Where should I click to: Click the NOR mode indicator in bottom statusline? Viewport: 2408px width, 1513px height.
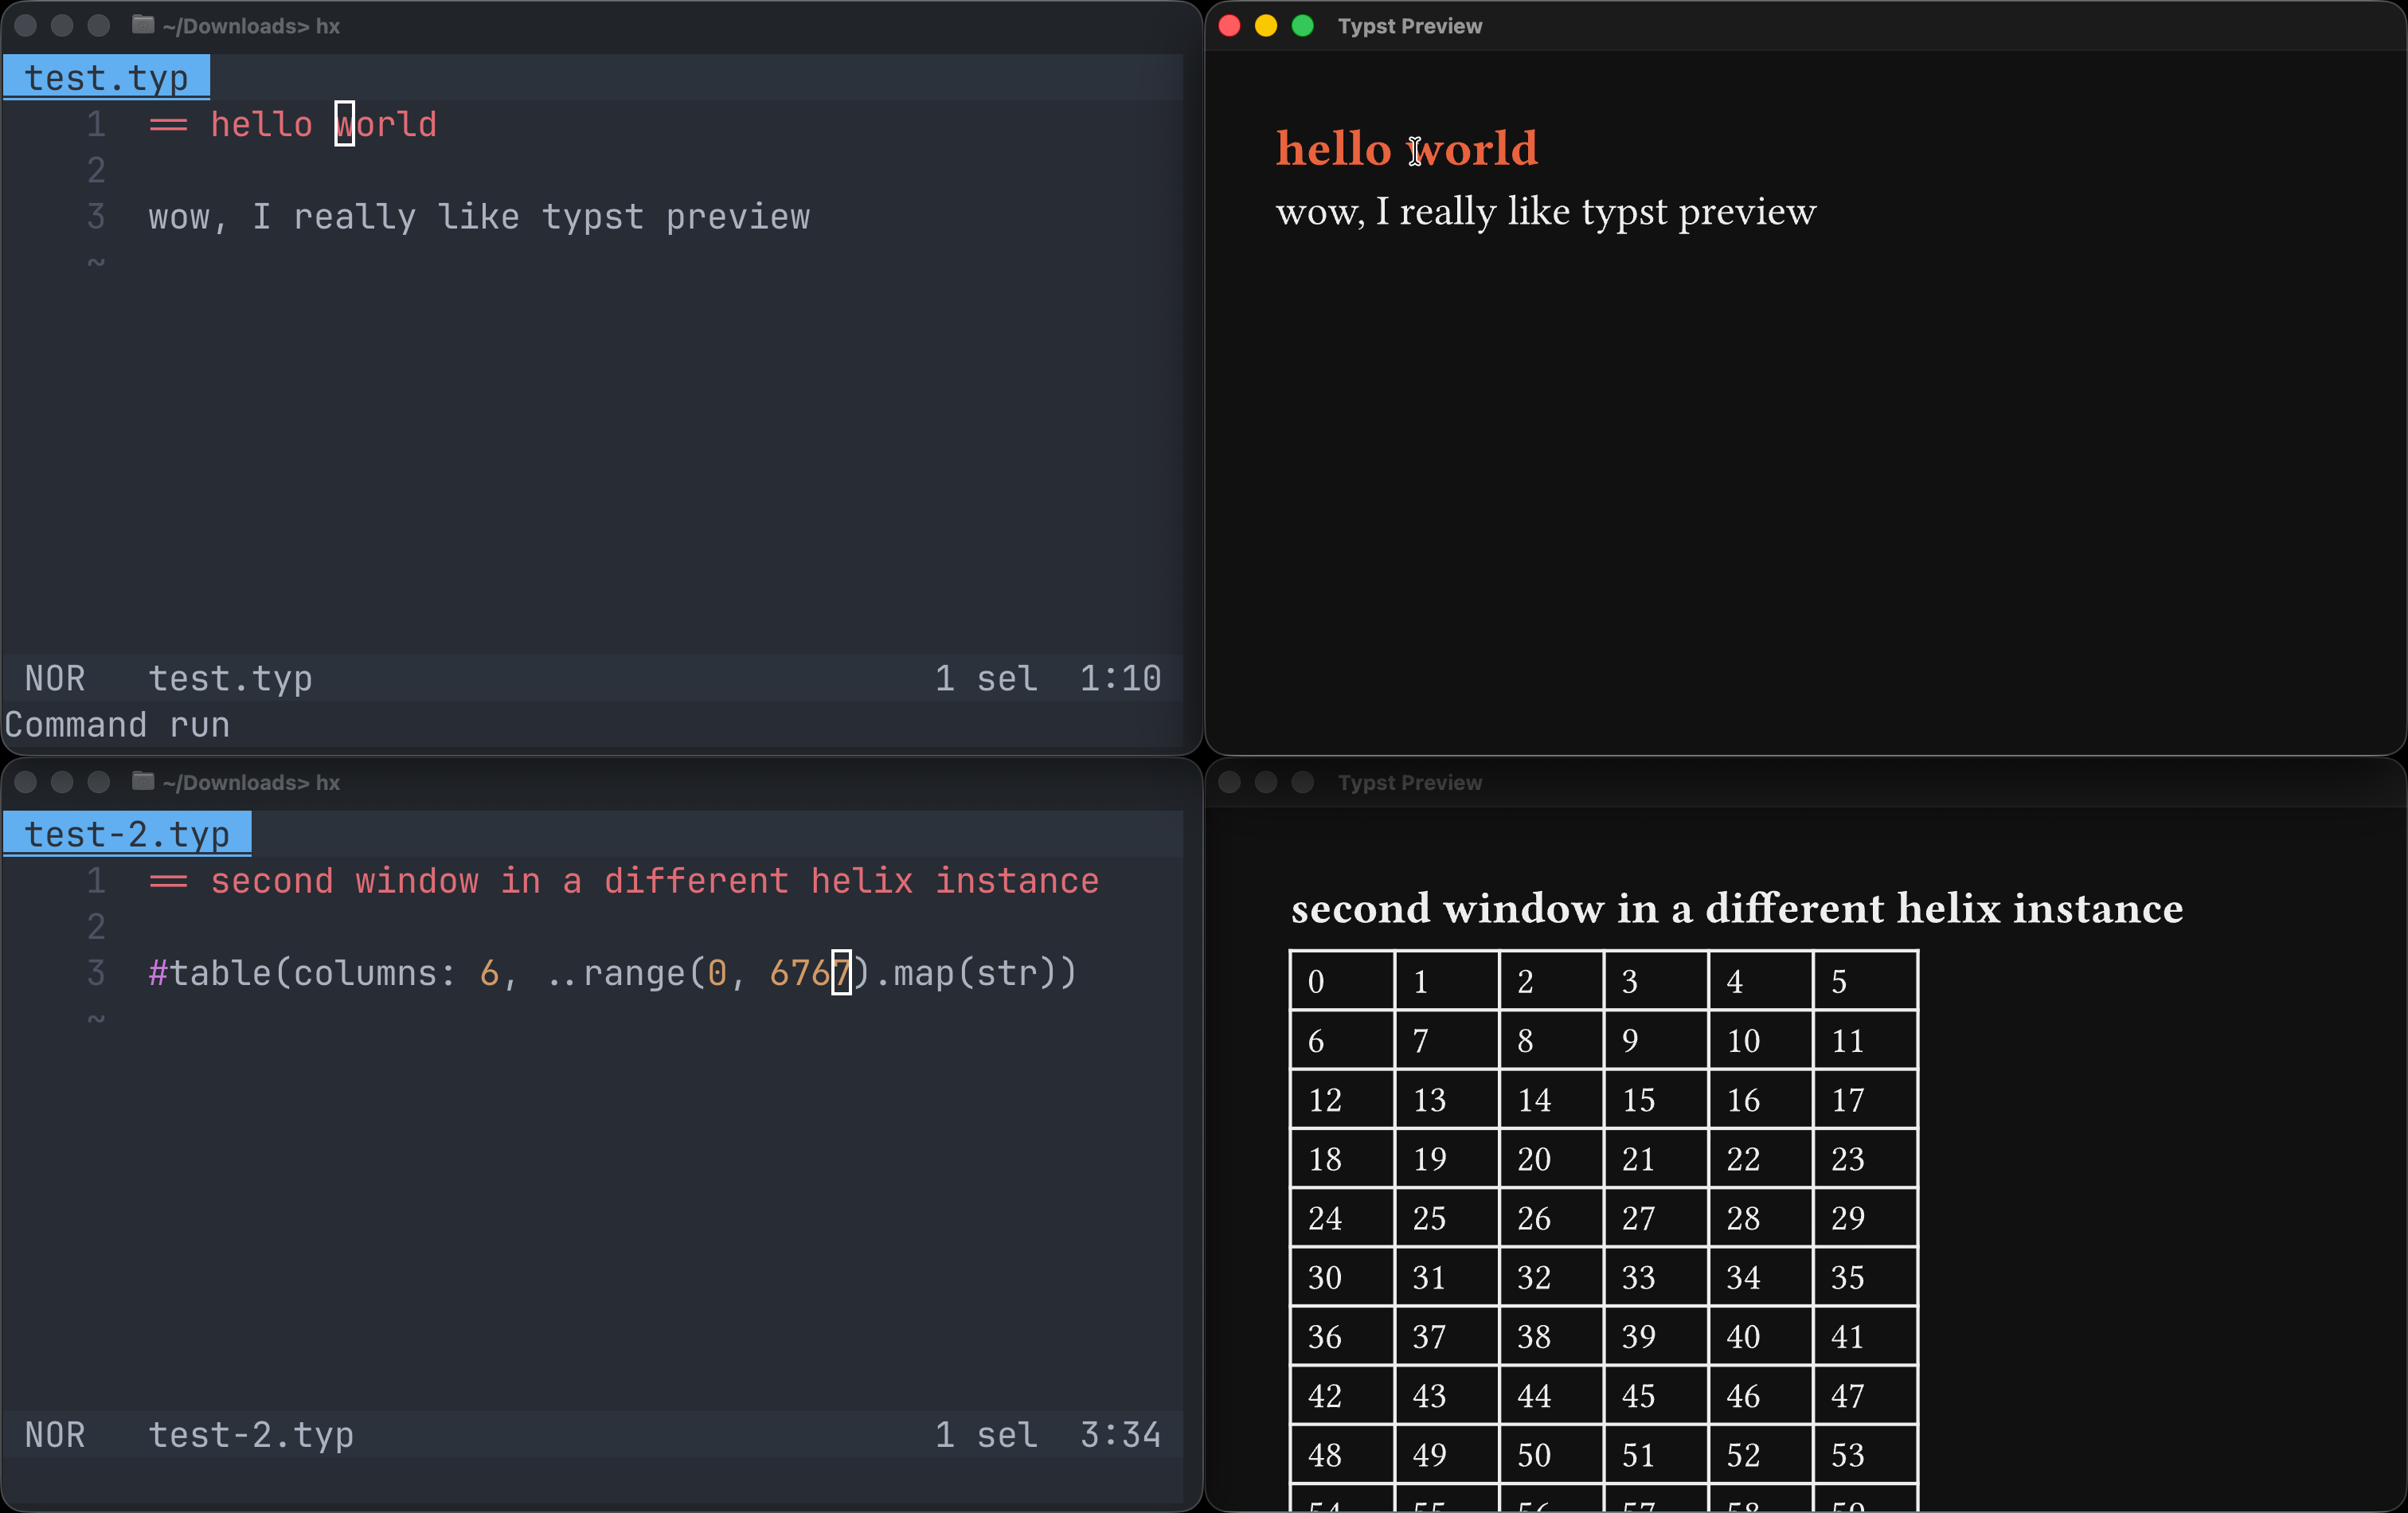tap(55, 1435)
